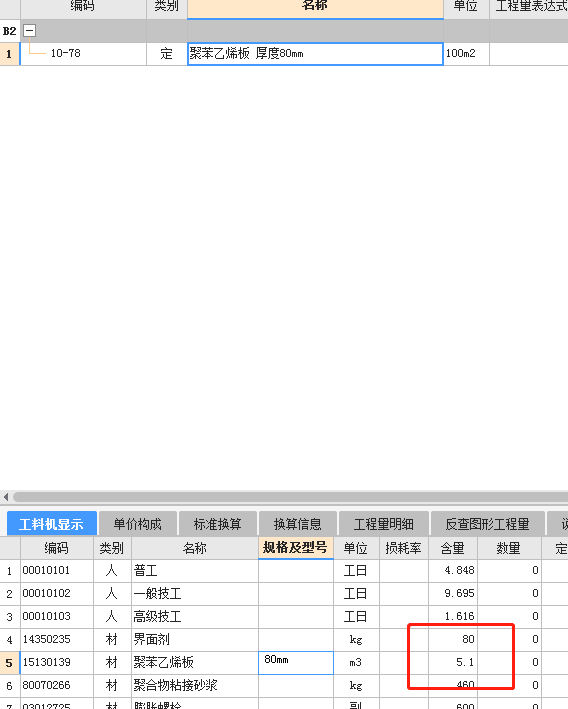Image resolution: width=568 pixels, height=709 pixels.
Task: Click the upper table 类别 column header
Action: 166,7
